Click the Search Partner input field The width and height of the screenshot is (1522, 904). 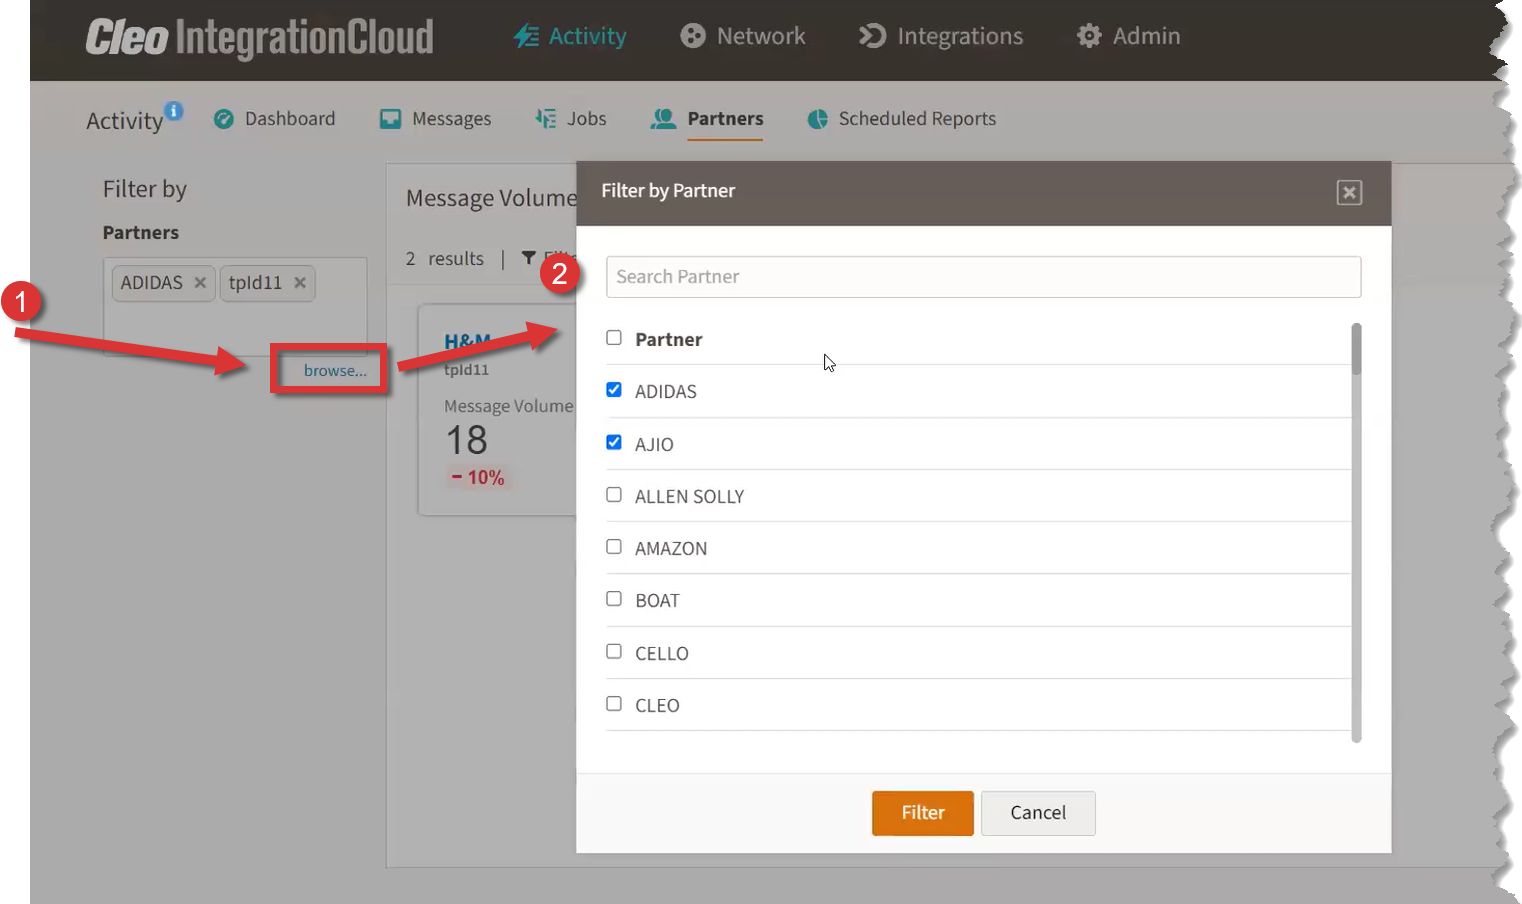(x=983, y=277)
